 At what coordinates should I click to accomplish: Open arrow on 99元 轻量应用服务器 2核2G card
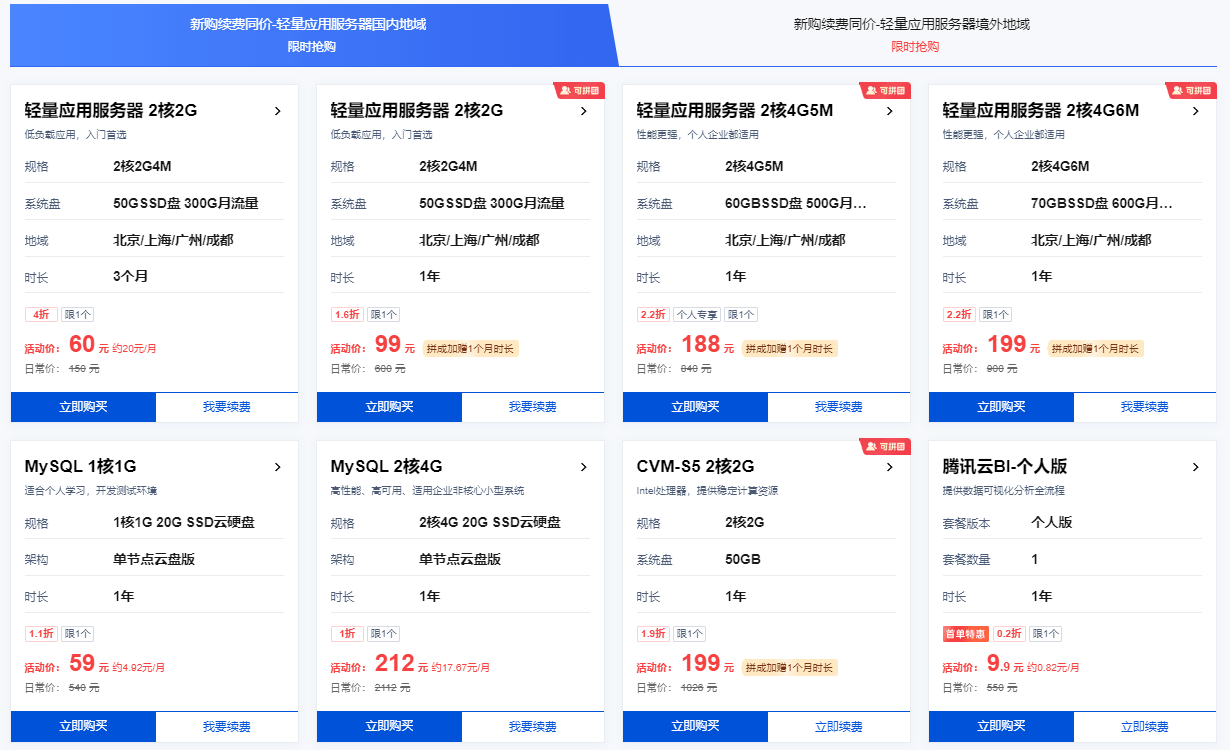[583, 111]
